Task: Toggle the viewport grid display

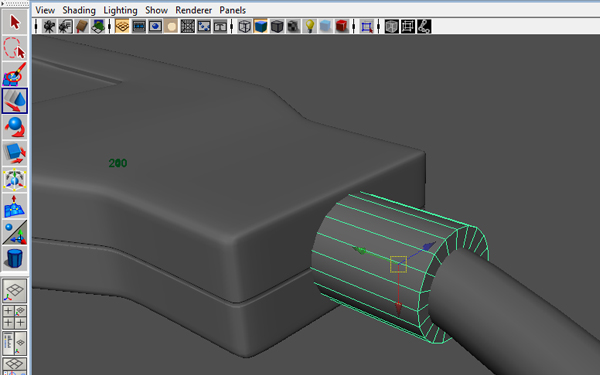Action: coord(122,26)
